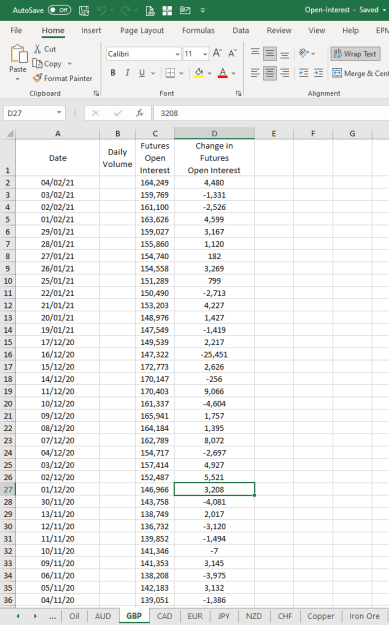Open Font settings dialog launcher
The height and width of the screenshot is (625, 389).
[238, 93]
